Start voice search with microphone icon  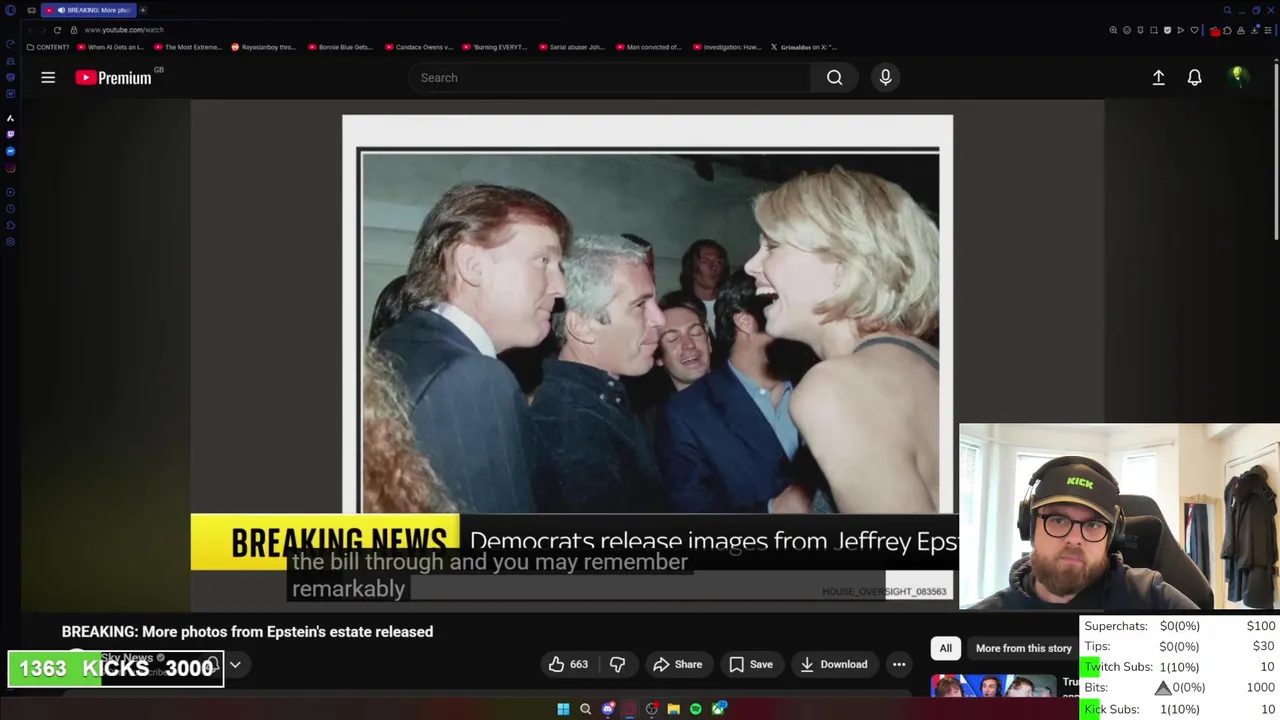[x=885, y=77]
